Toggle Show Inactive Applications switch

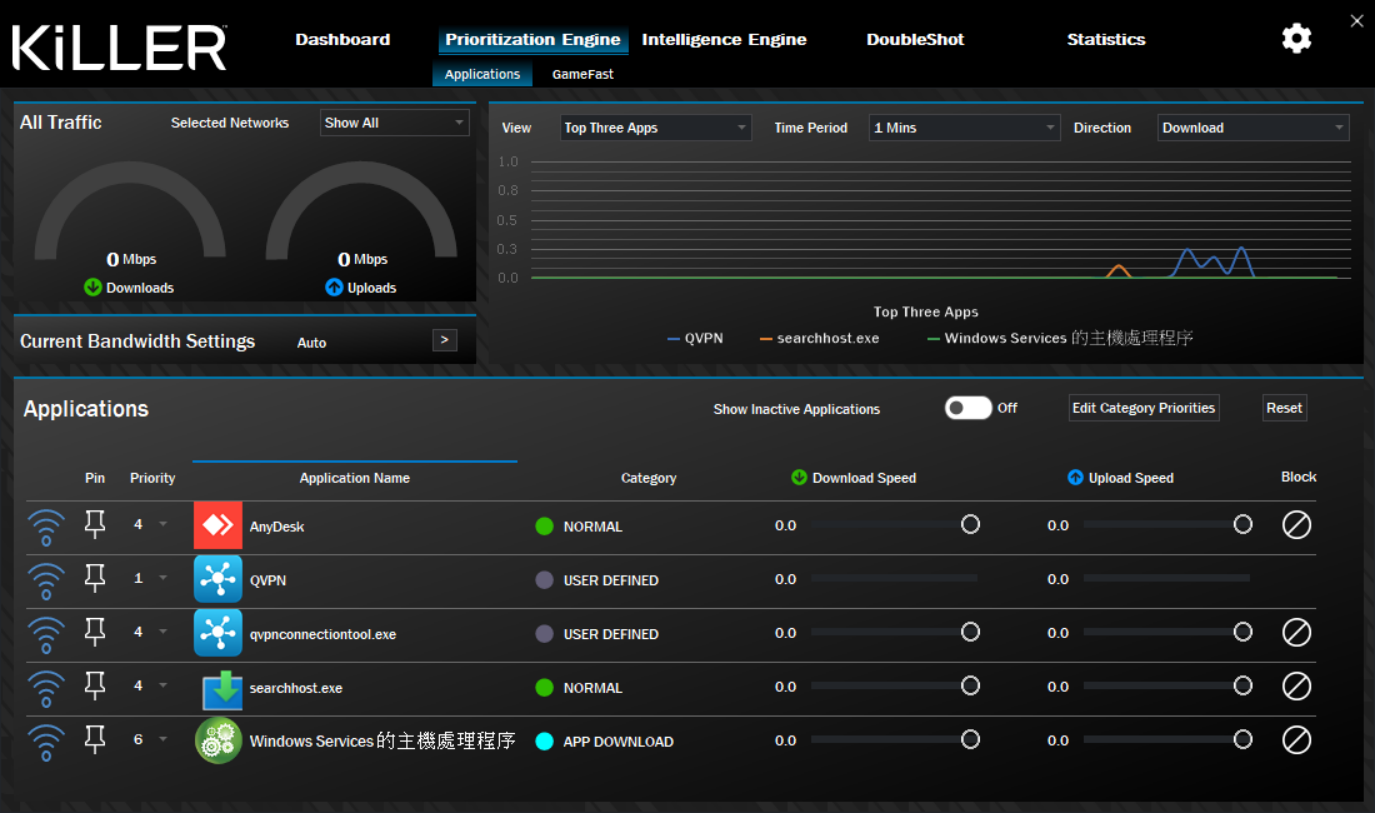968,408
